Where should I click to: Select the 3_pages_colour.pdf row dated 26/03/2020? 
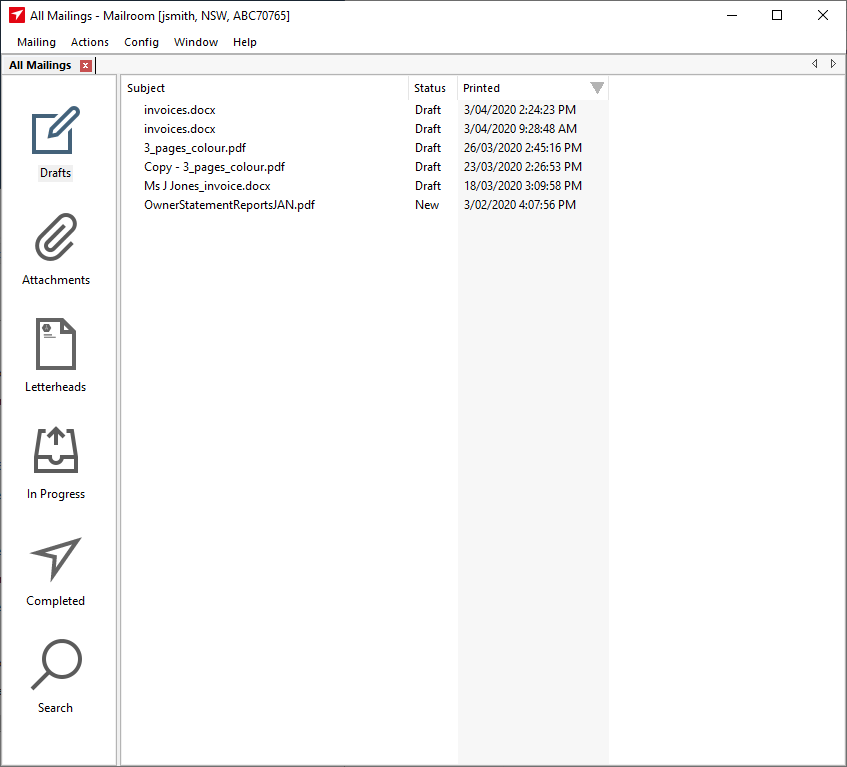pos(365,147)
